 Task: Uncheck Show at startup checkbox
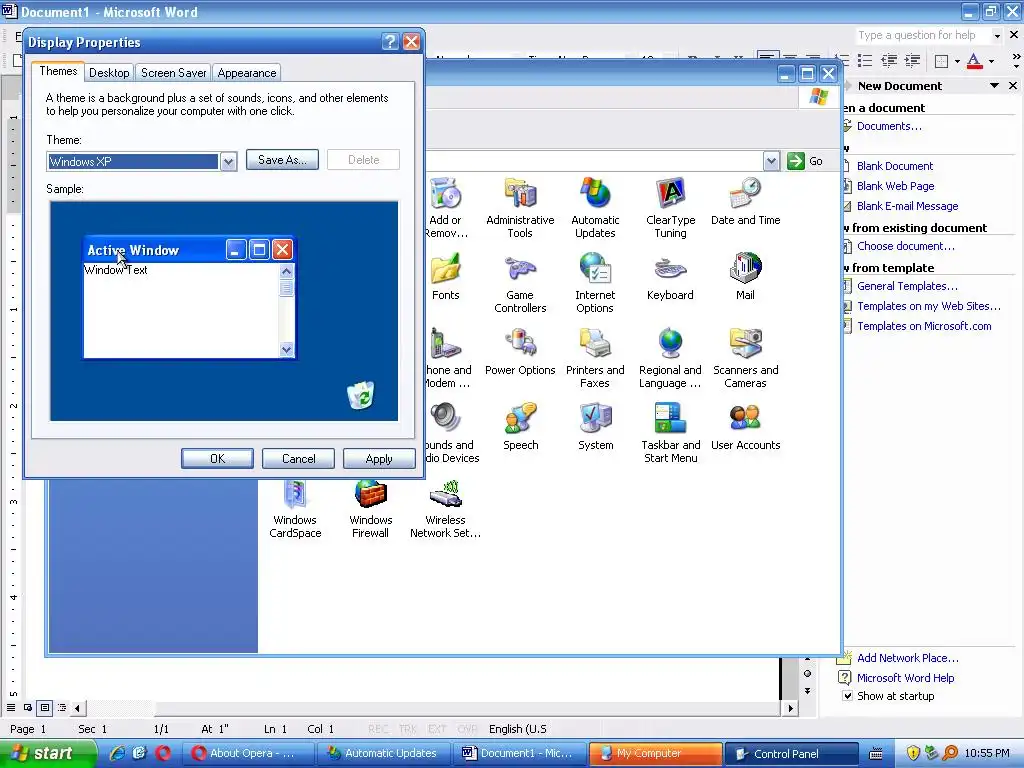(847, 696)
